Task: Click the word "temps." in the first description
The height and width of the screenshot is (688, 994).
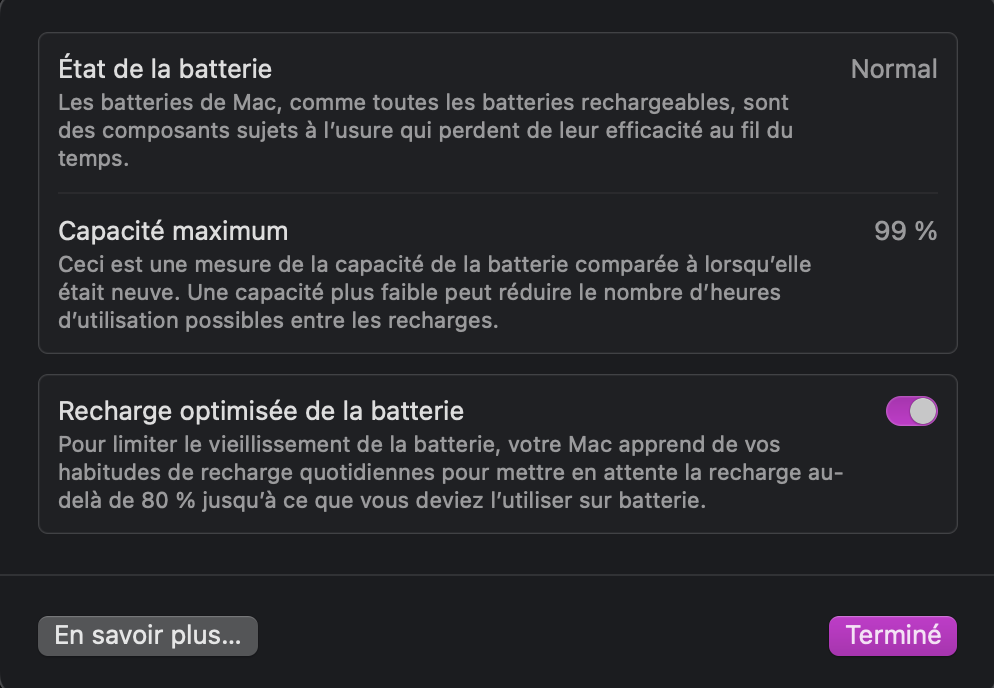Action: tap(93, 159)
